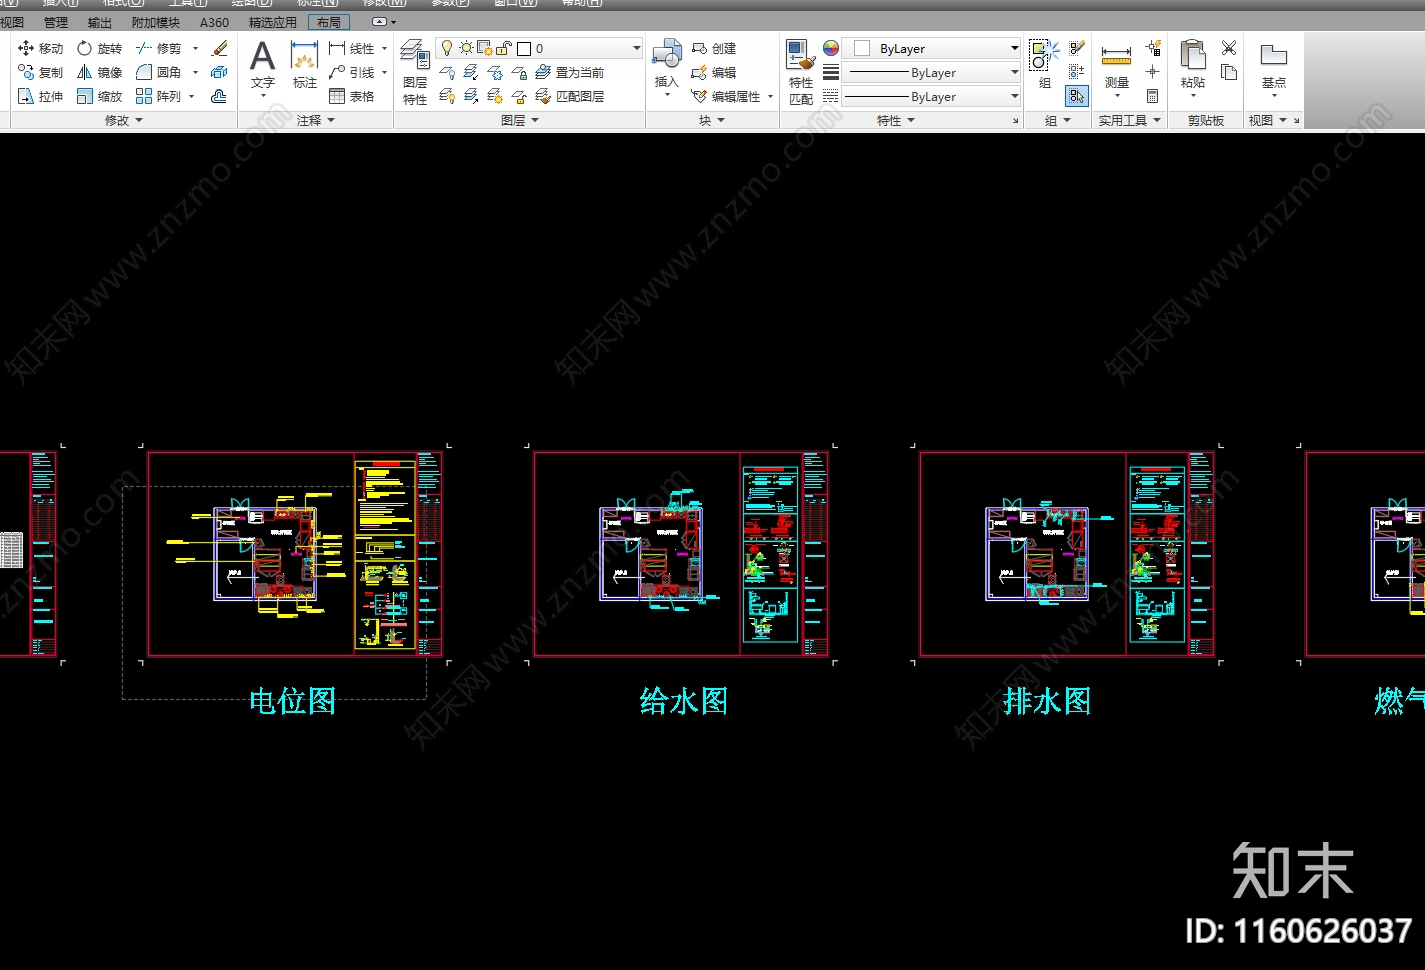Click Create block (创建)
The height and width of the screenshot is (970, 1425).
click(x=714, y=48)
